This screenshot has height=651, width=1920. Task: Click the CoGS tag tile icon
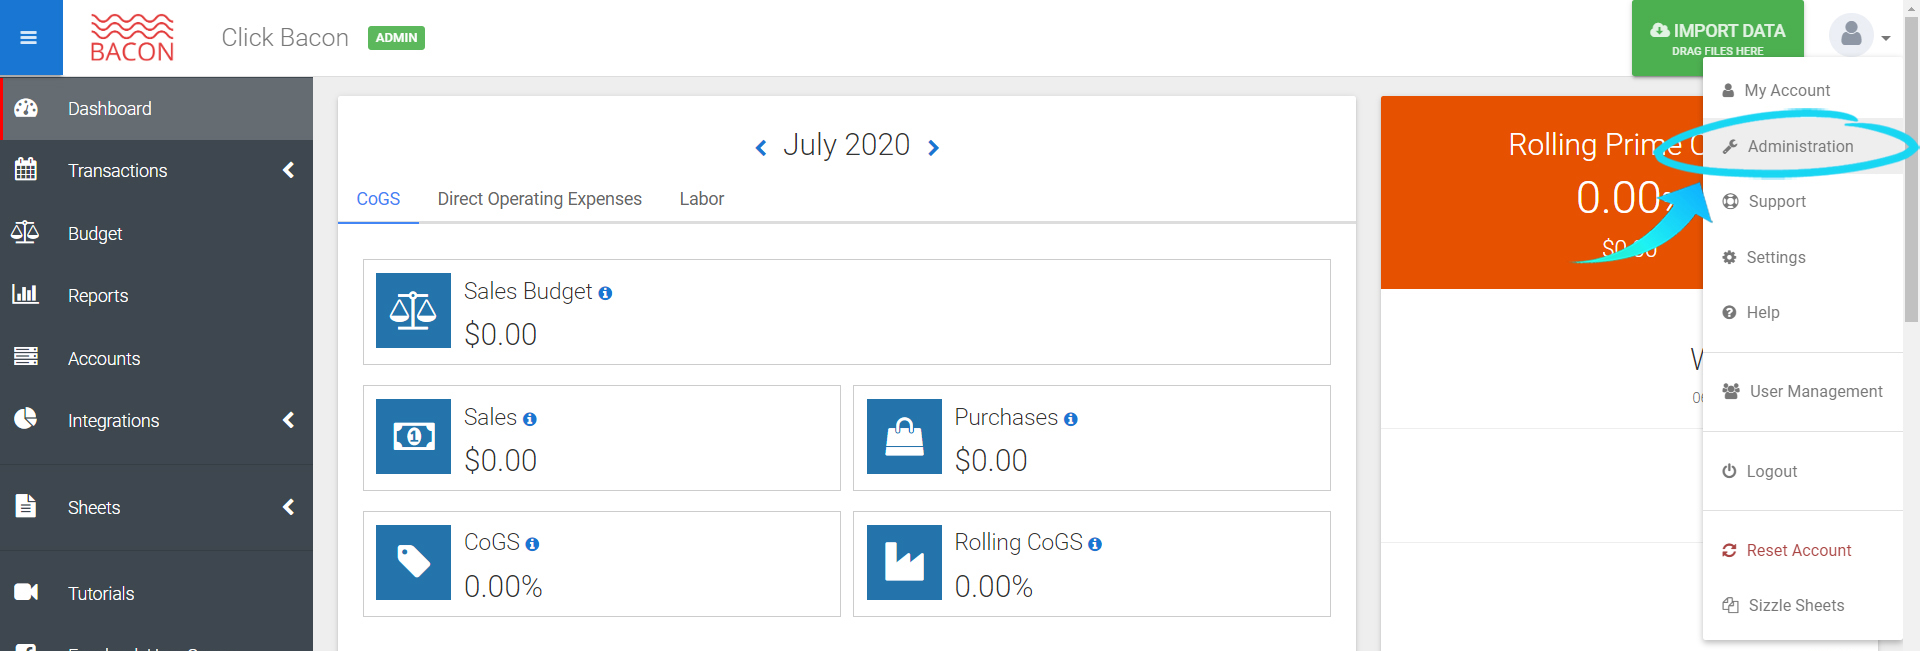(413, 562)
